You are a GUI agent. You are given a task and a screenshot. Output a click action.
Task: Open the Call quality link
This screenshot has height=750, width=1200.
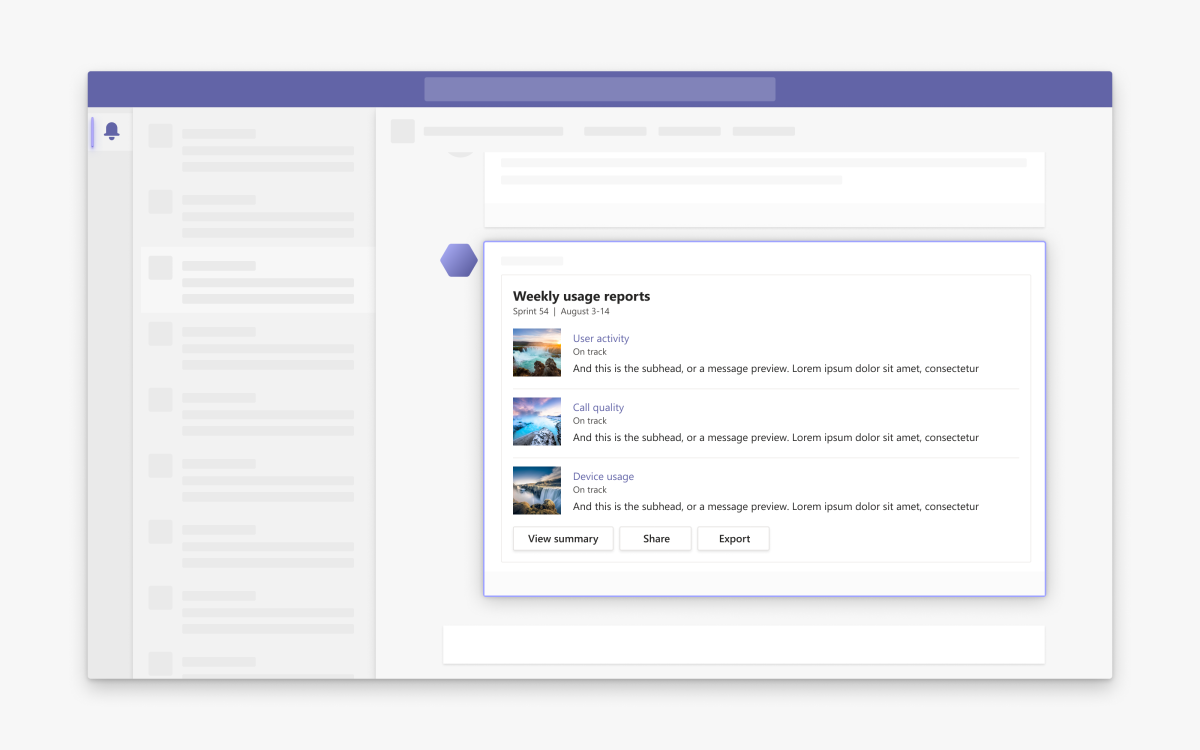598,408
